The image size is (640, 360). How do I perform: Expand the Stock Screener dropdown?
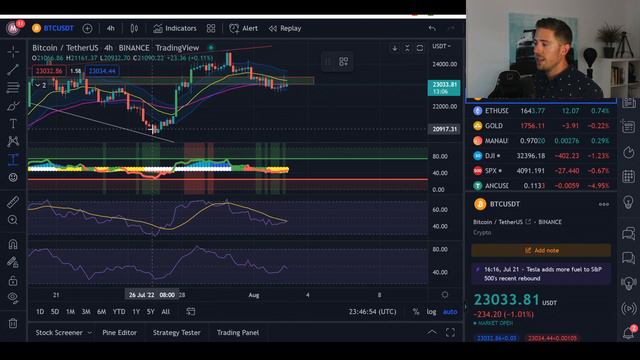(63, 333)
